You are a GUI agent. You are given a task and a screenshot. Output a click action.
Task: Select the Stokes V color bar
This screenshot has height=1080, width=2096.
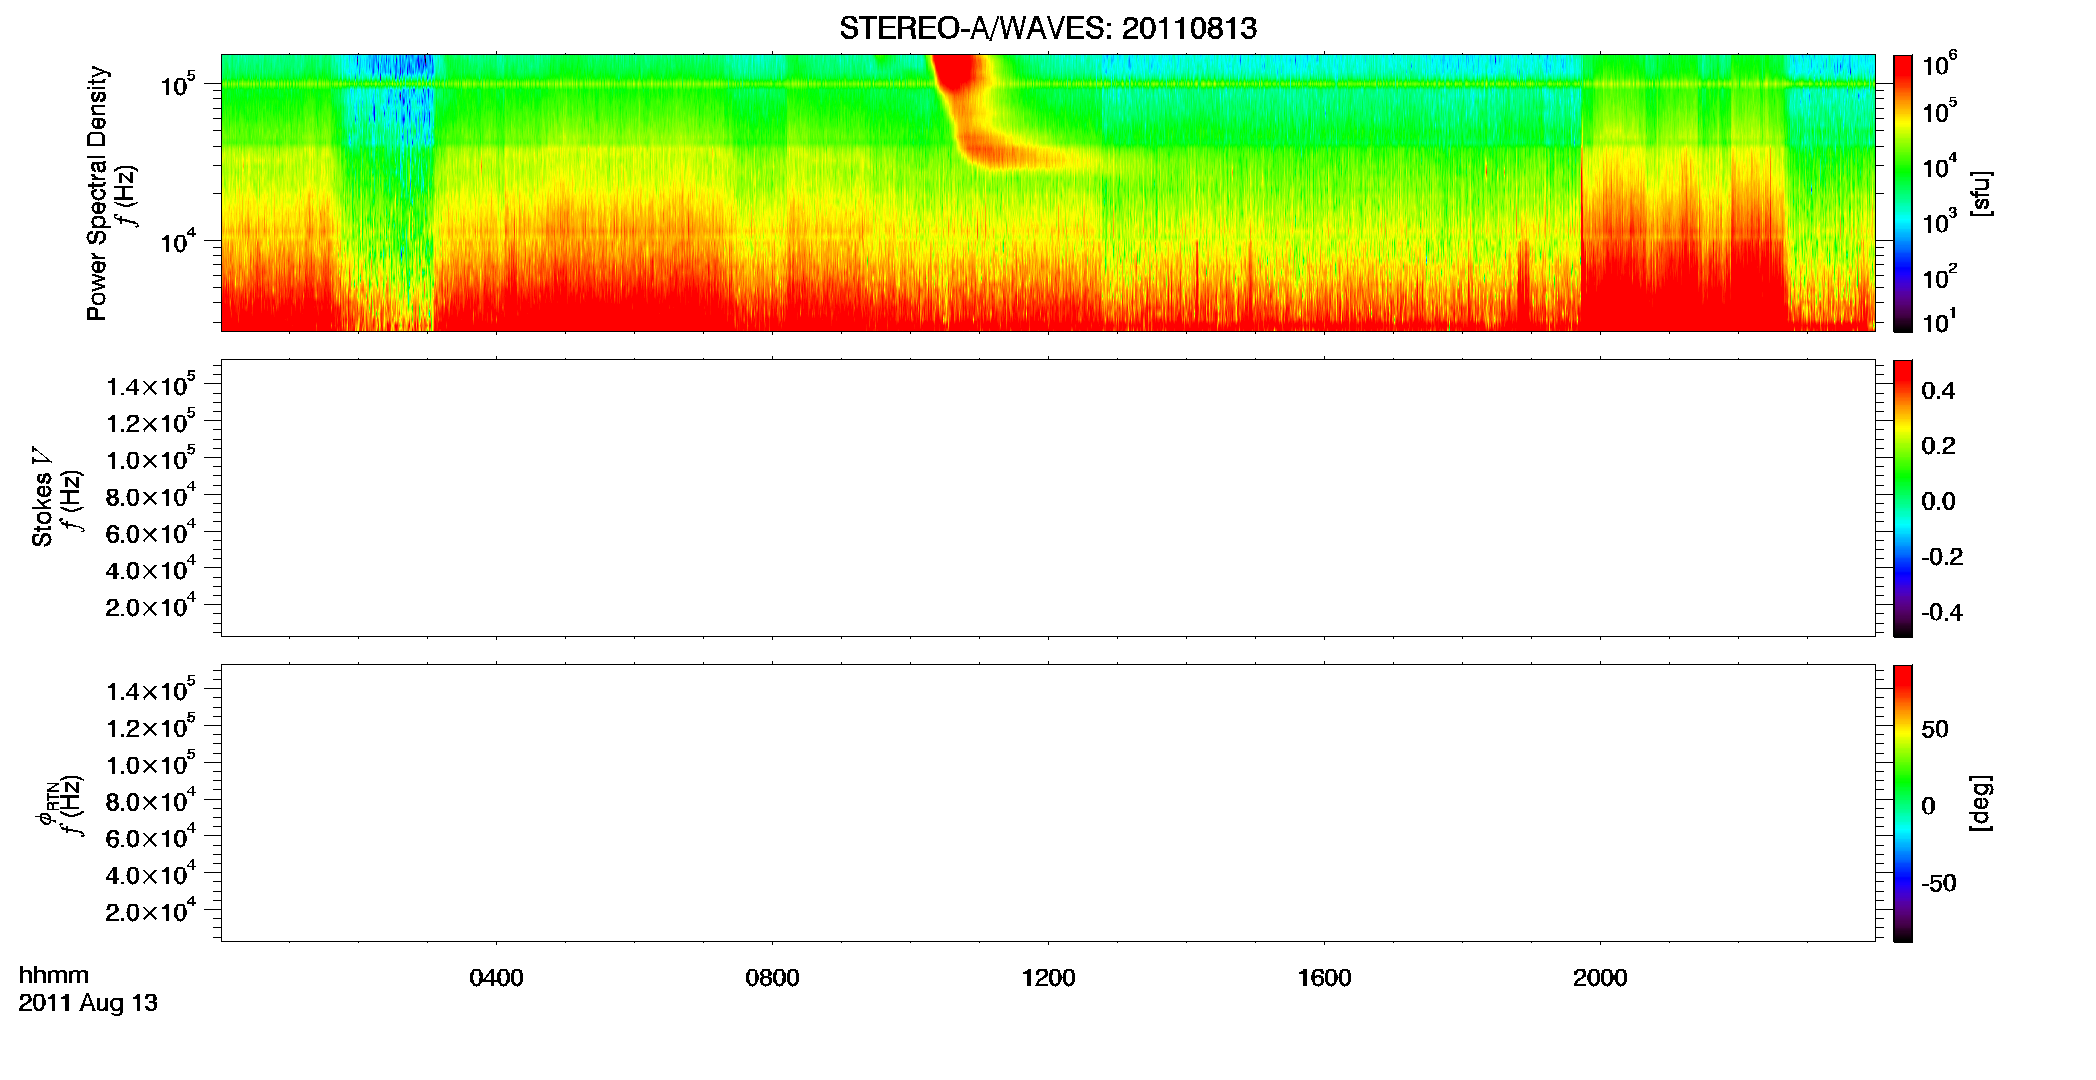[1903, 498]
